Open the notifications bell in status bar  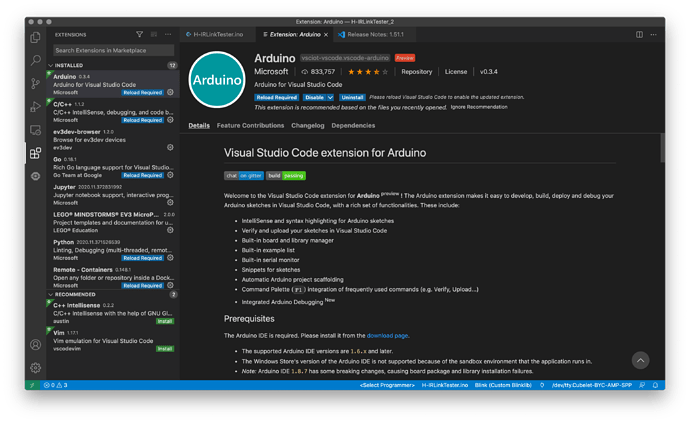tap(655, 385)
